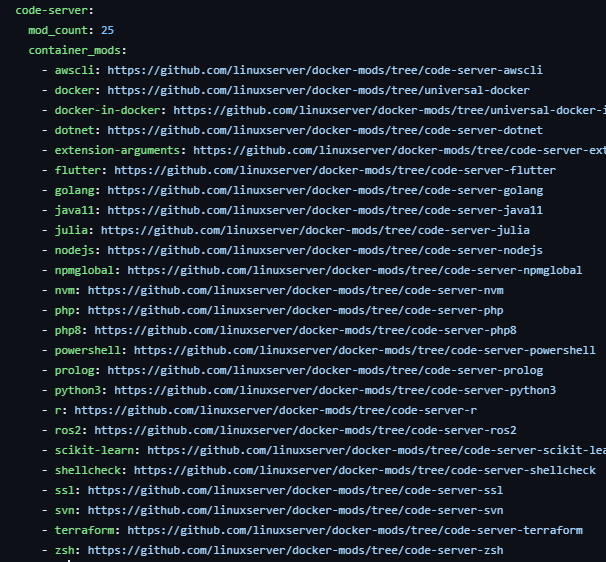
Task: Open the scikit-learn mod URL
Action: pos(376,451)
